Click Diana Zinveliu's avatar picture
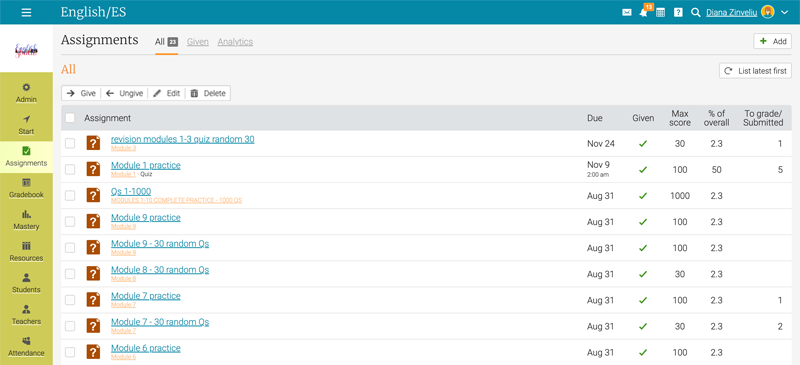This screenshot has width=800, height=365. coord(768,12)
